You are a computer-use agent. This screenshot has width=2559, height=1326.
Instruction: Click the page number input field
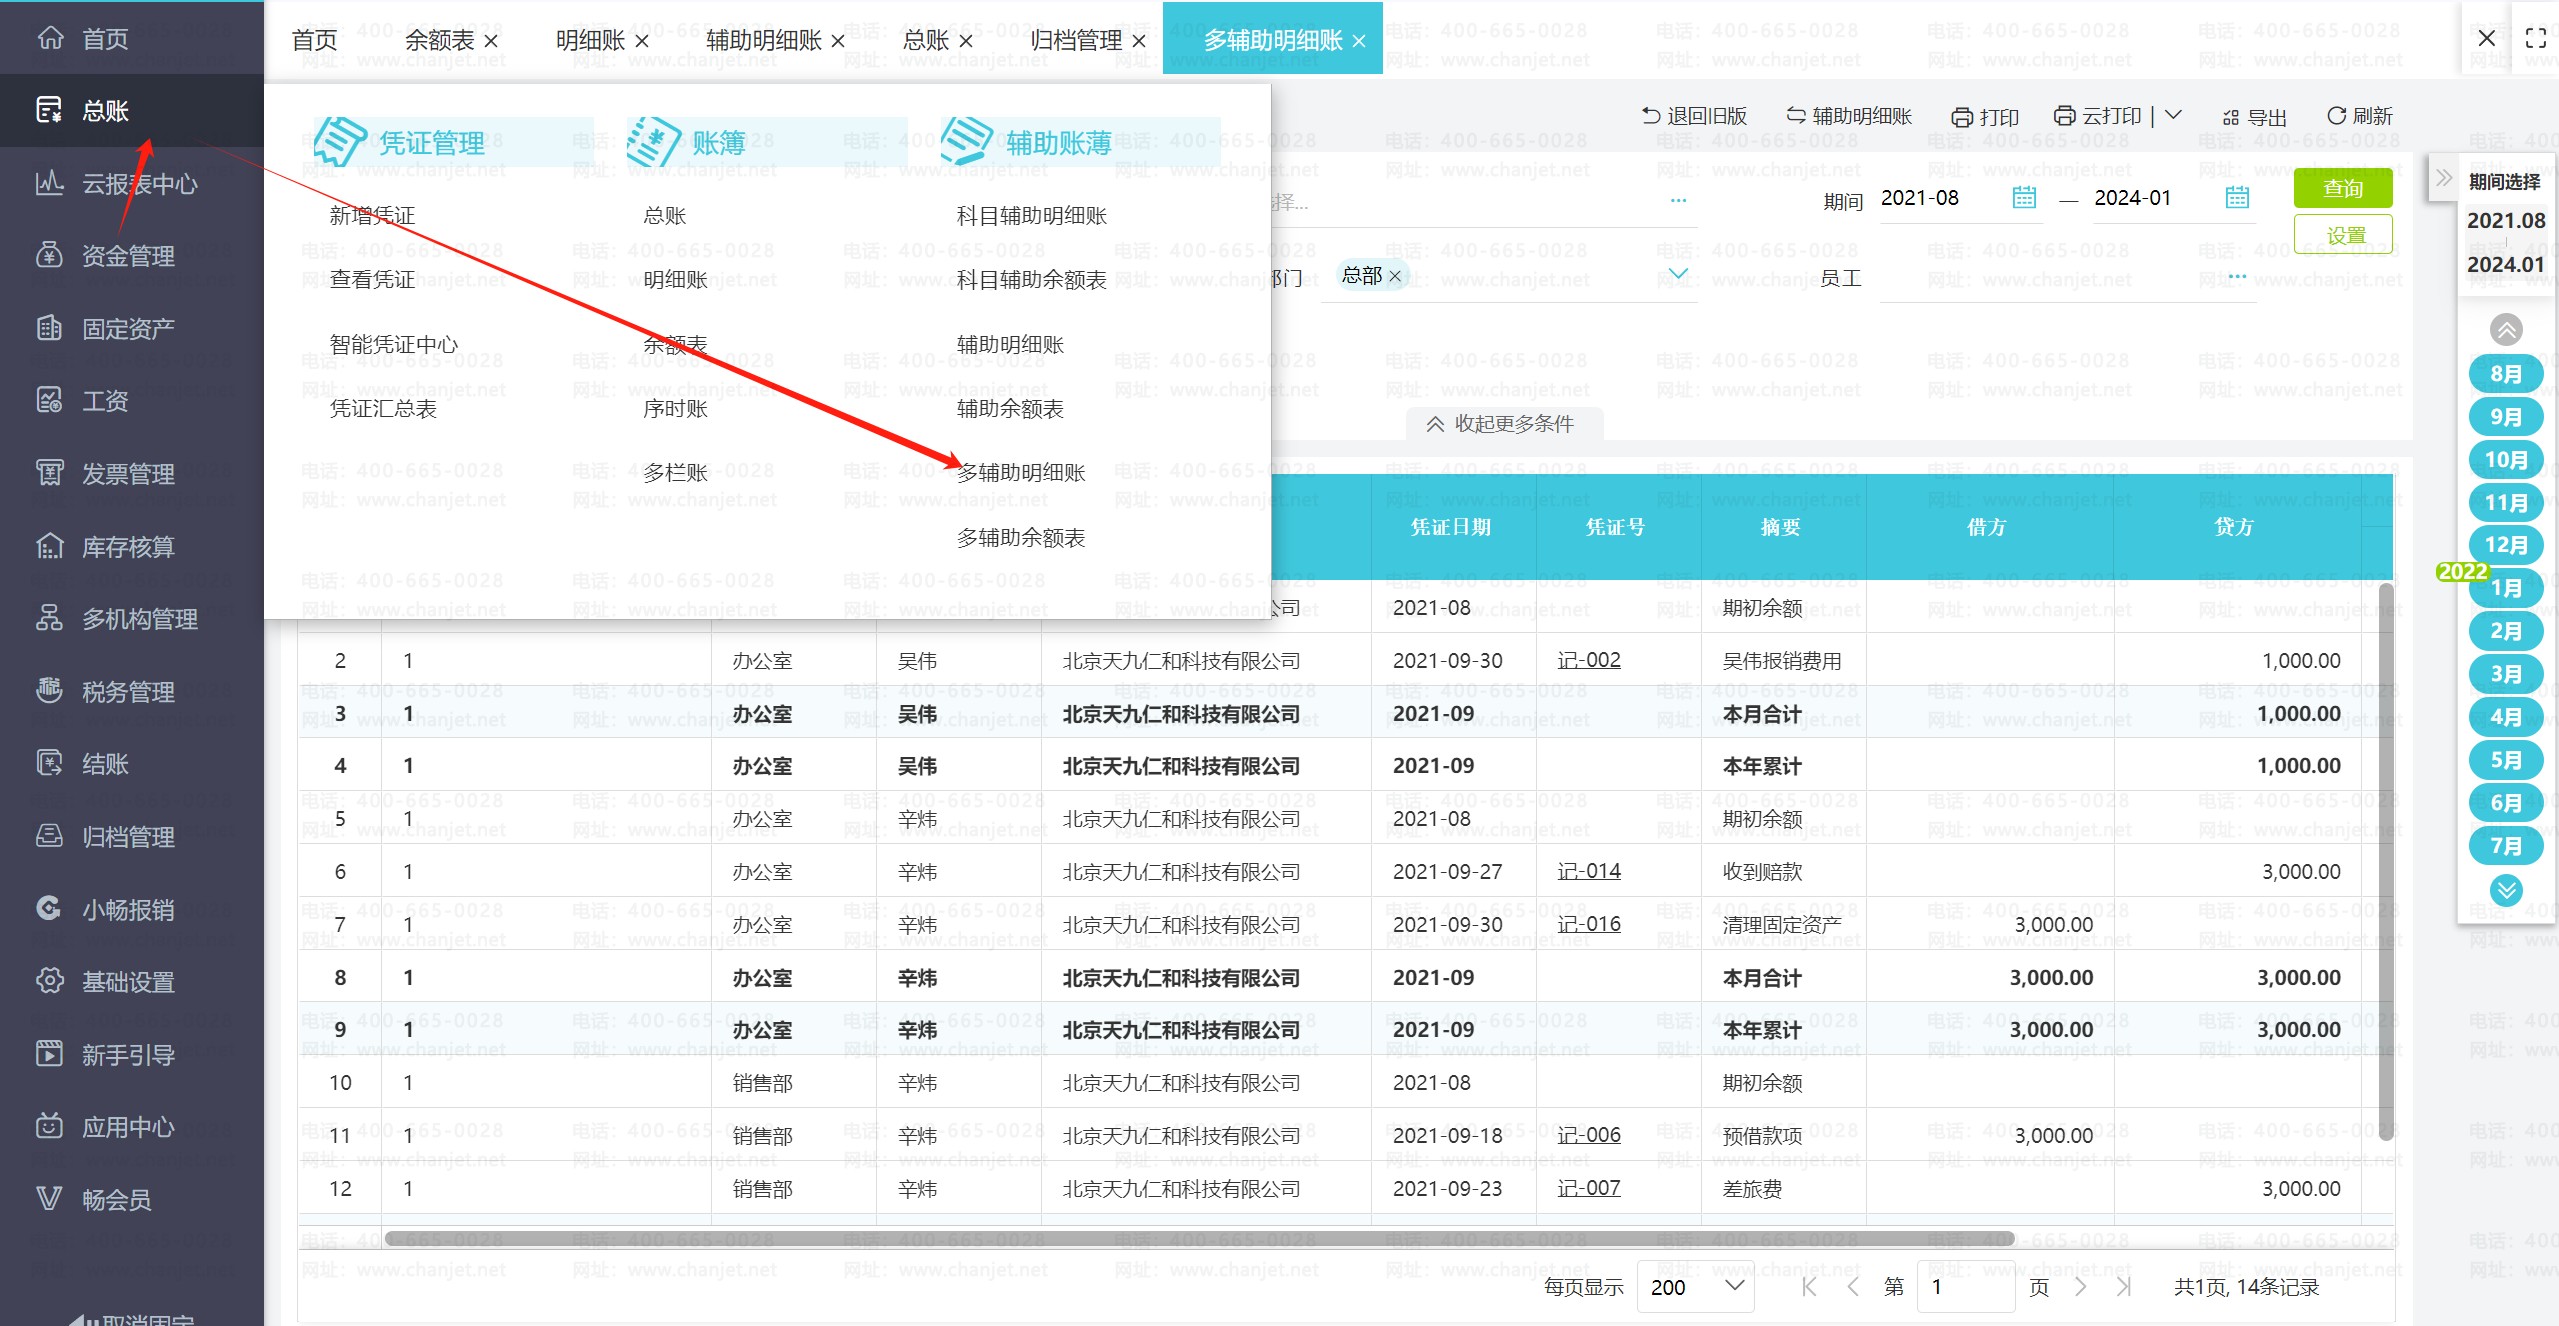pos(1964,1286)
